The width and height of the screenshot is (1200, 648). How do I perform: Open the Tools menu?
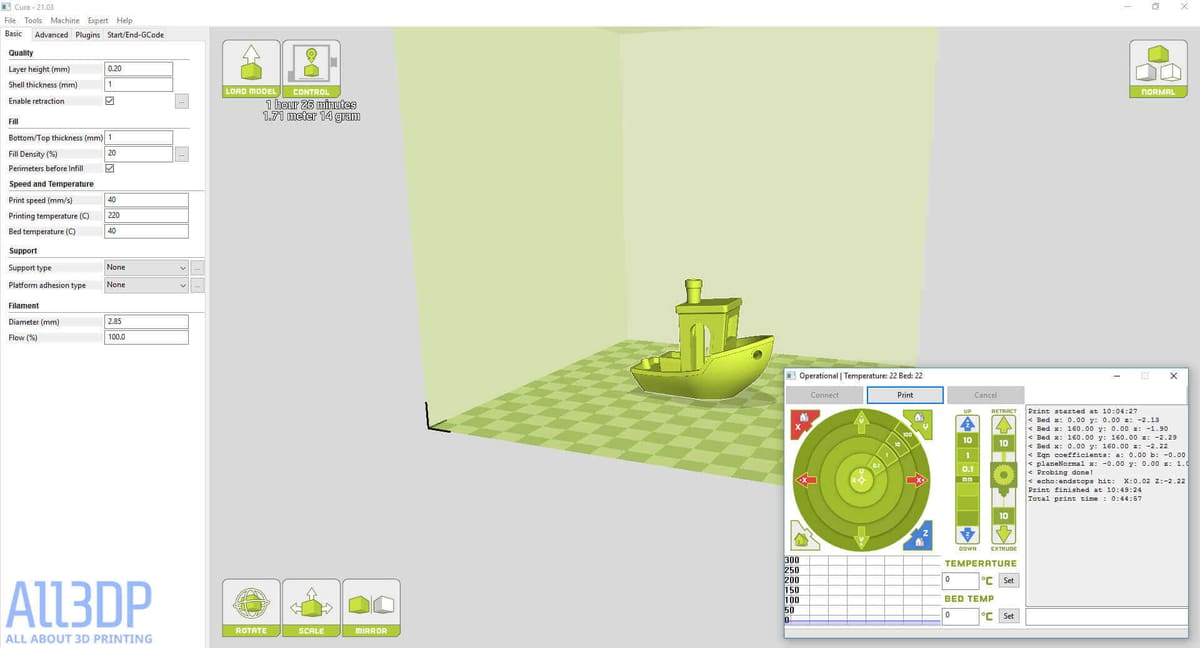click(33, 20)
